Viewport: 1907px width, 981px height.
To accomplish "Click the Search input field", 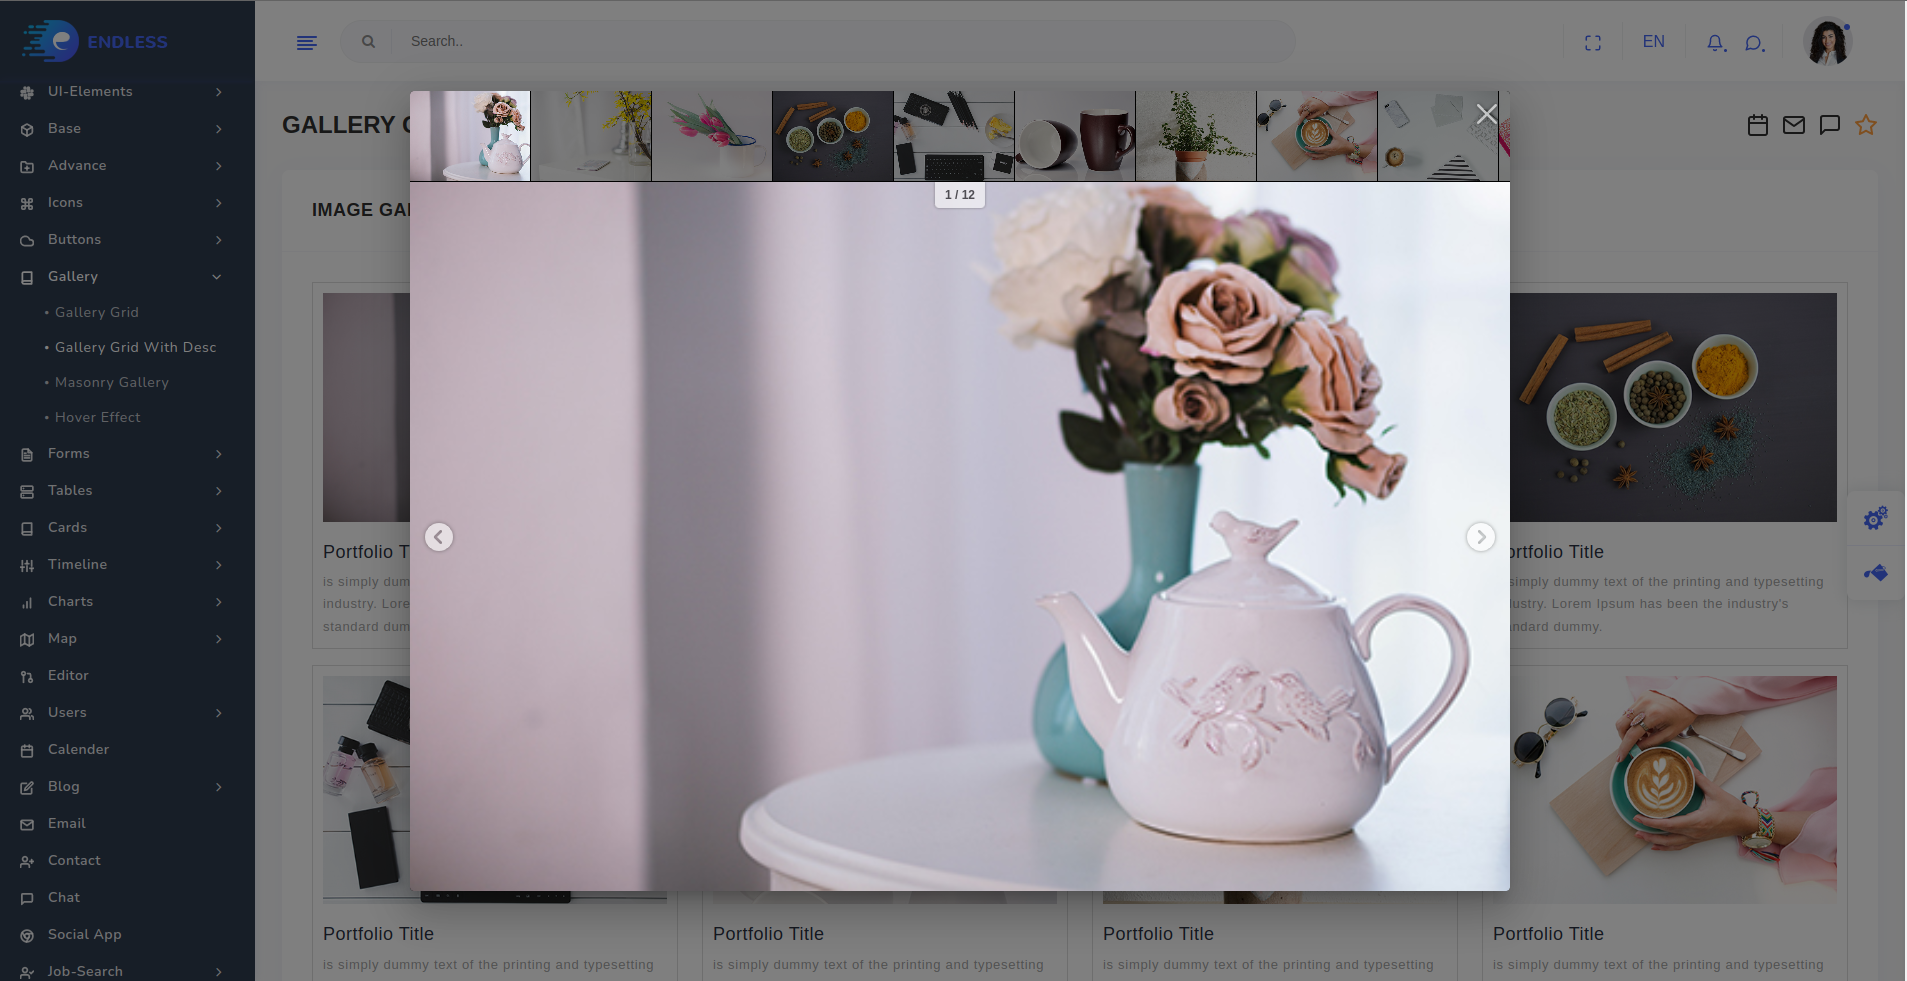I will tap(840, 42).
